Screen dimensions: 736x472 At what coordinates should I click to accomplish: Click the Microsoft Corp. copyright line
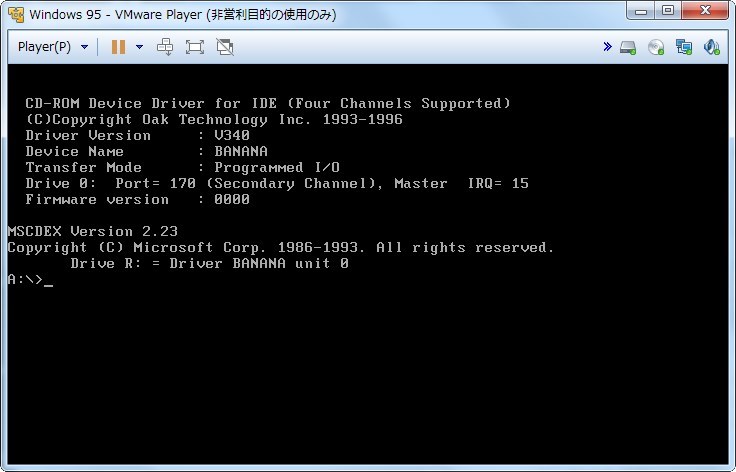click(281, 247)
